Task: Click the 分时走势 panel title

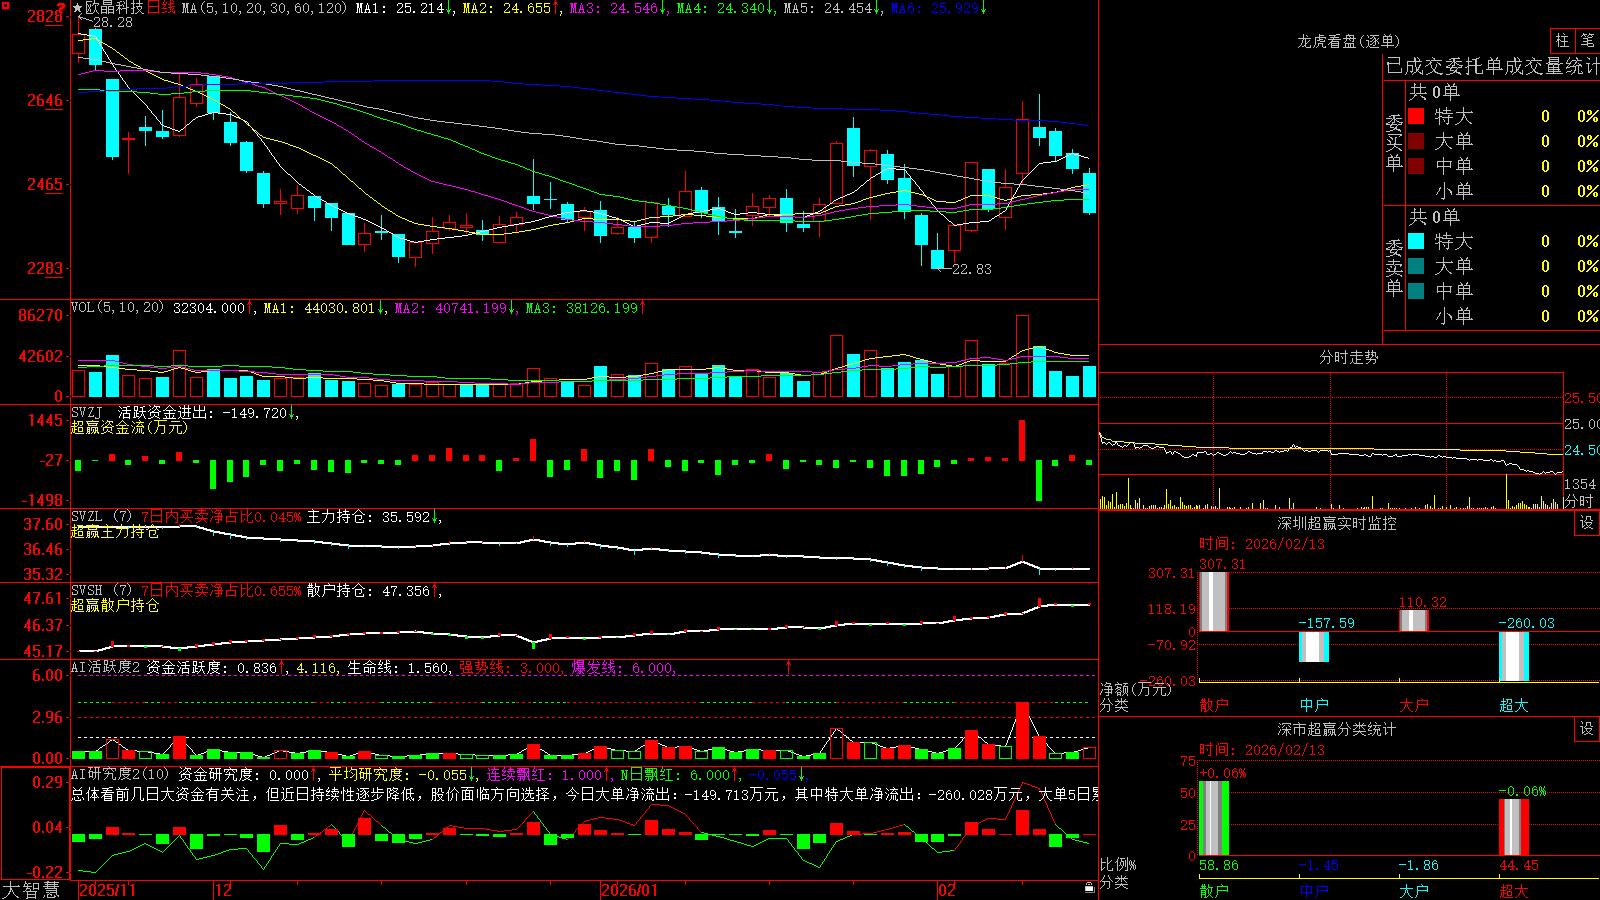Action: pos(1348,357)
